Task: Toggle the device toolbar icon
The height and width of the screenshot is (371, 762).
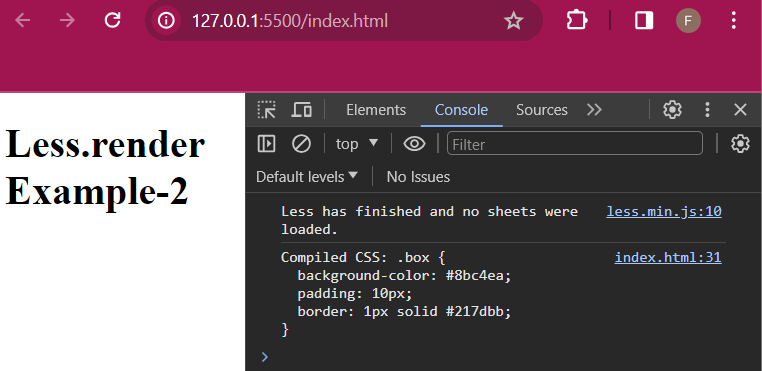Action: click(x=301, y=110)
